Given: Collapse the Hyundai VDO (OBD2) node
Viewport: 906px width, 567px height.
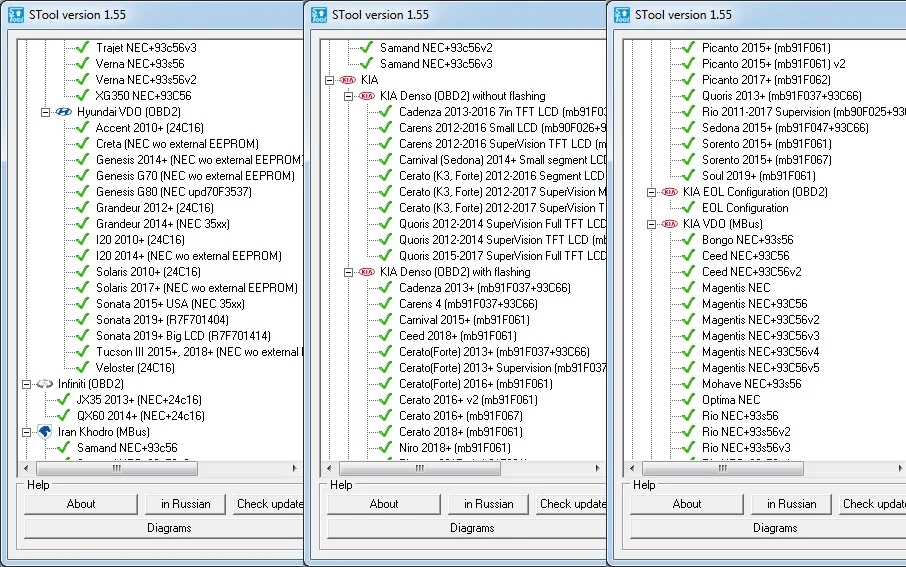Looking at the screenshot, I should click(46, 112).
